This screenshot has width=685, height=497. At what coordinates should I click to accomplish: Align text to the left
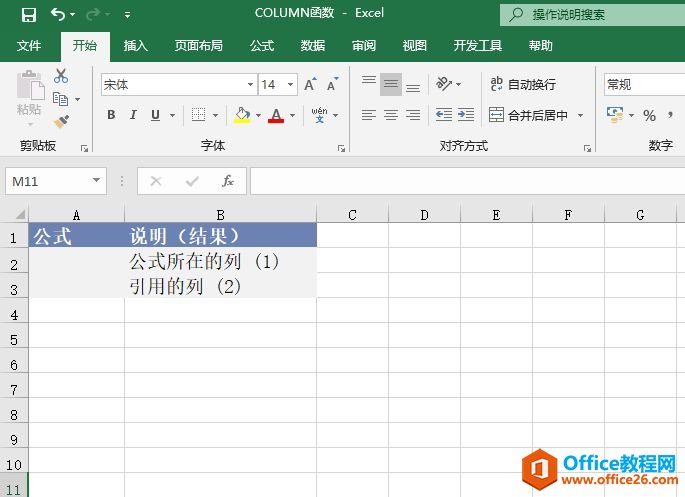pos(369,115)
